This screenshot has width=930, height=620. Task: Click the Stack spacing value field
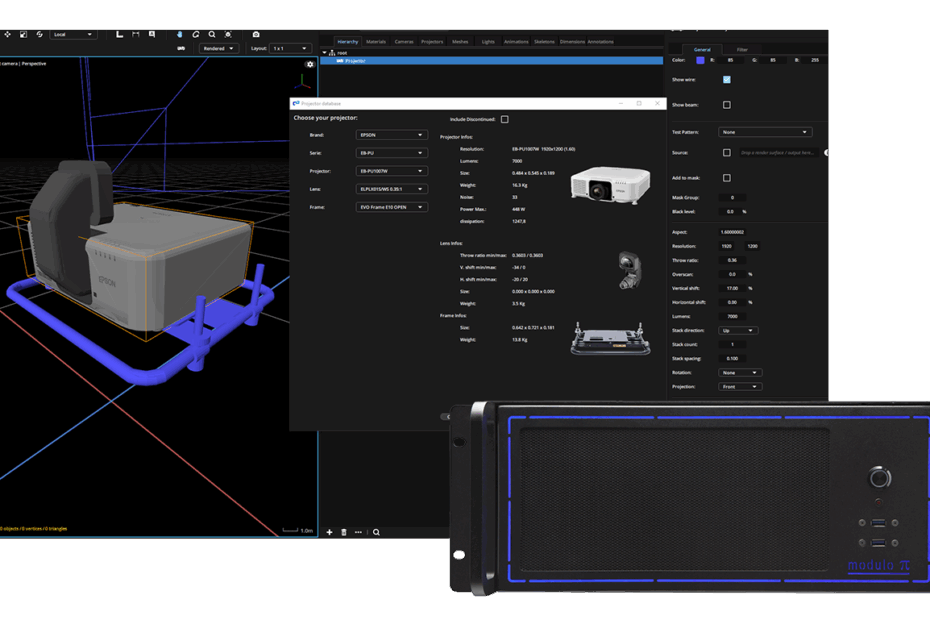732,358
